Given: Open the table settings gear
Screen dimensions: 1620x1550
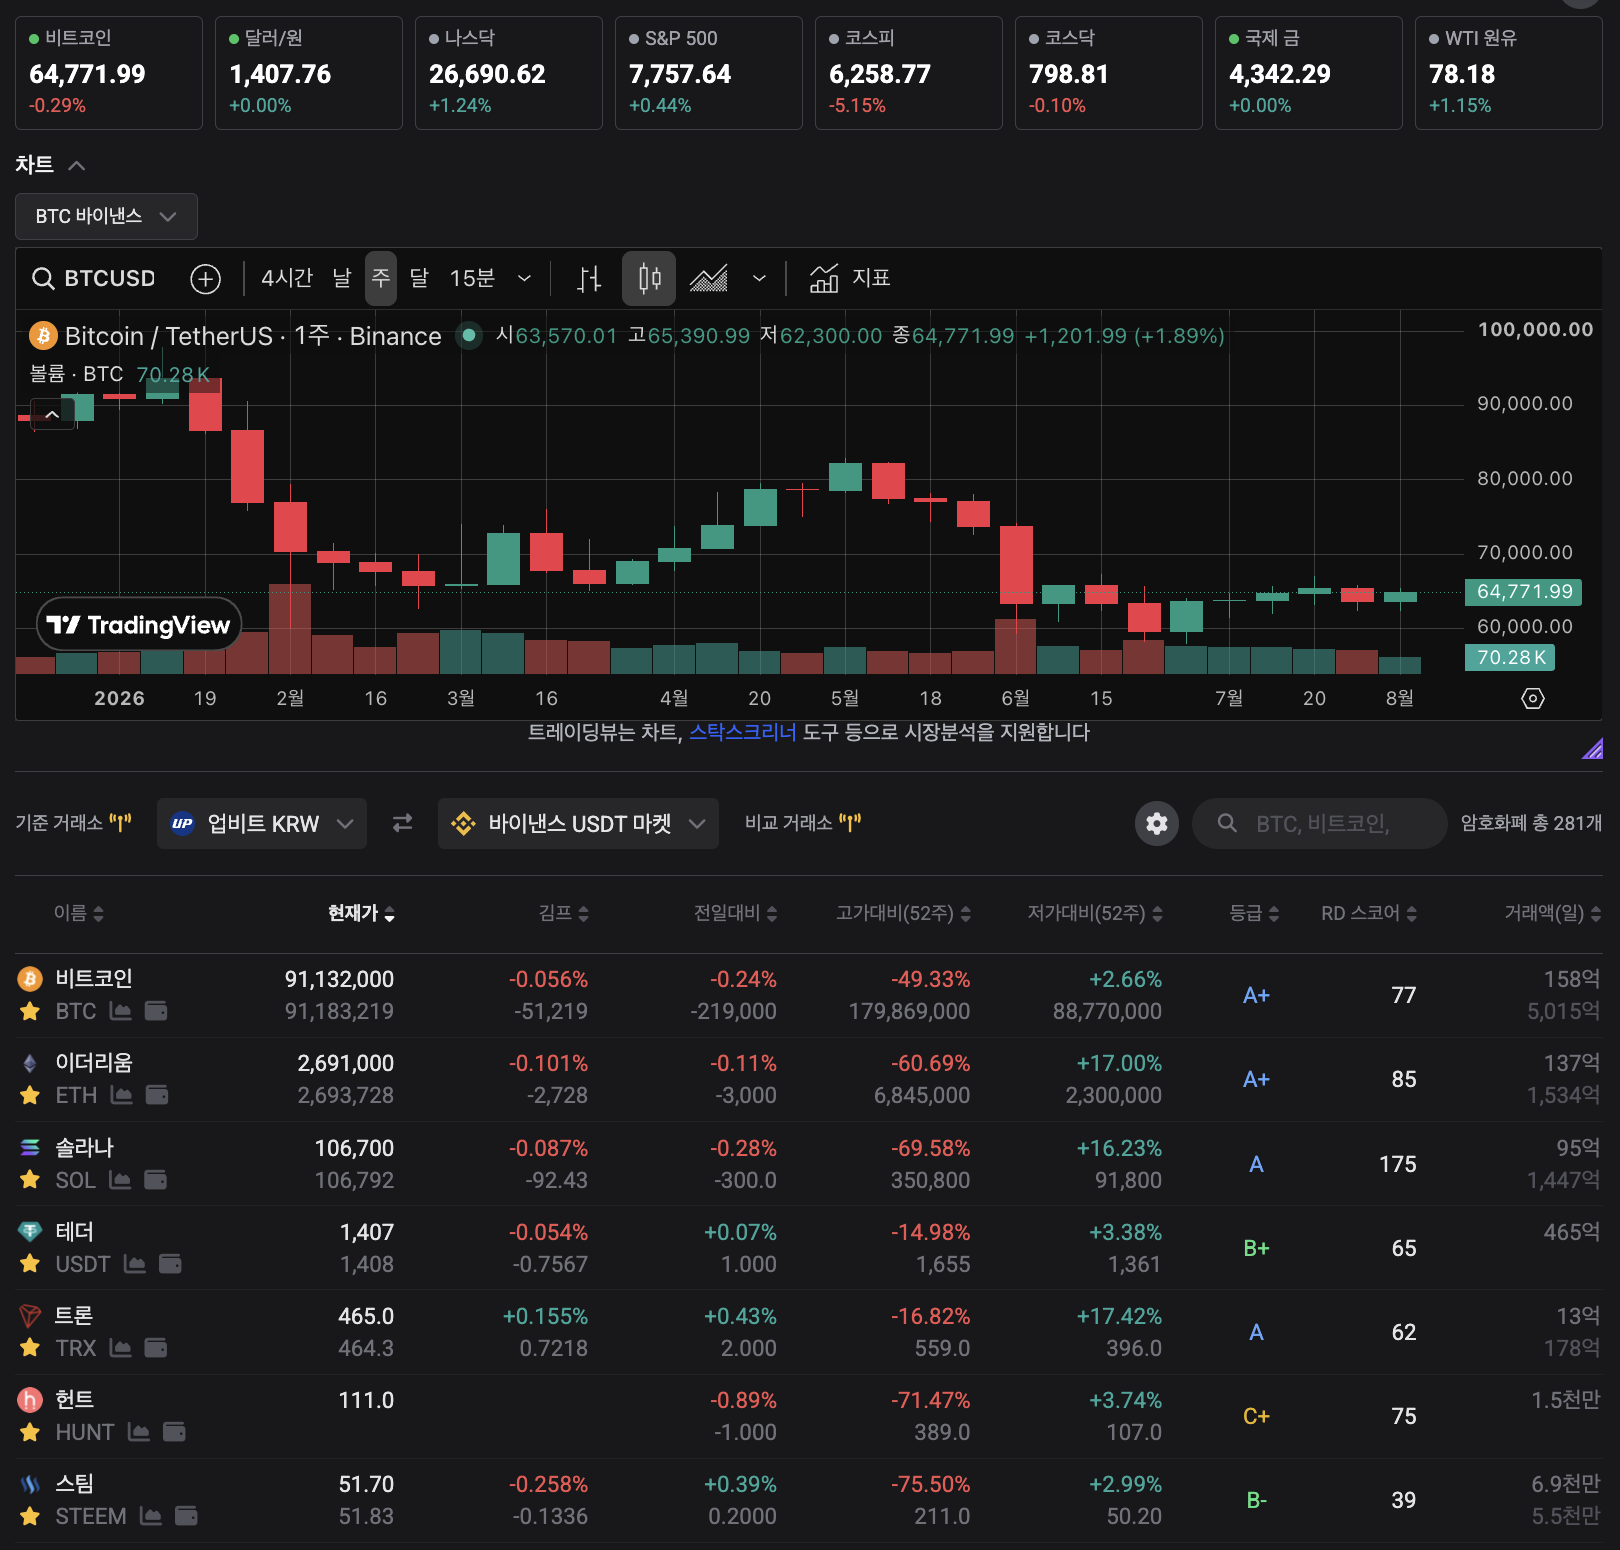Looking at the screenshot, I should [x=1157, y=823].
